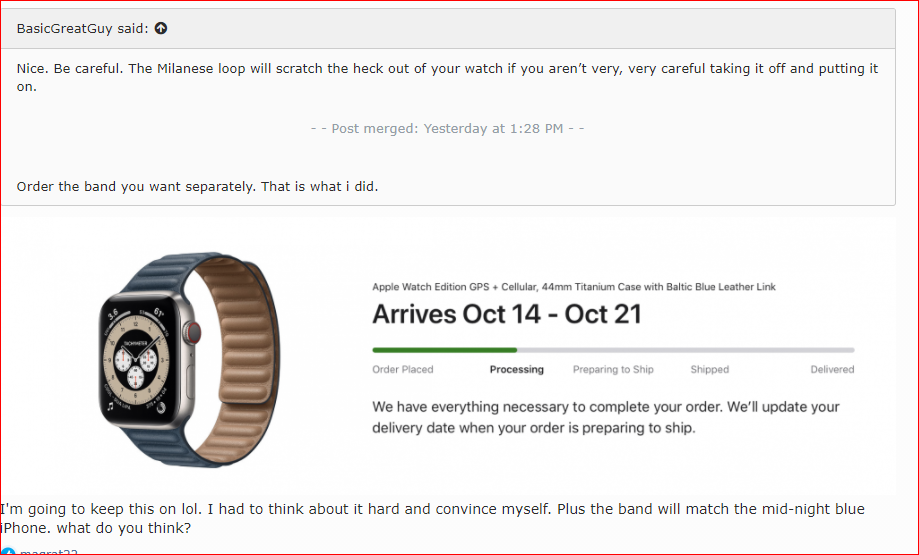
Task: Click the up-arrow icon beside BasicGreatGuy said
Action: click(161, 28)
